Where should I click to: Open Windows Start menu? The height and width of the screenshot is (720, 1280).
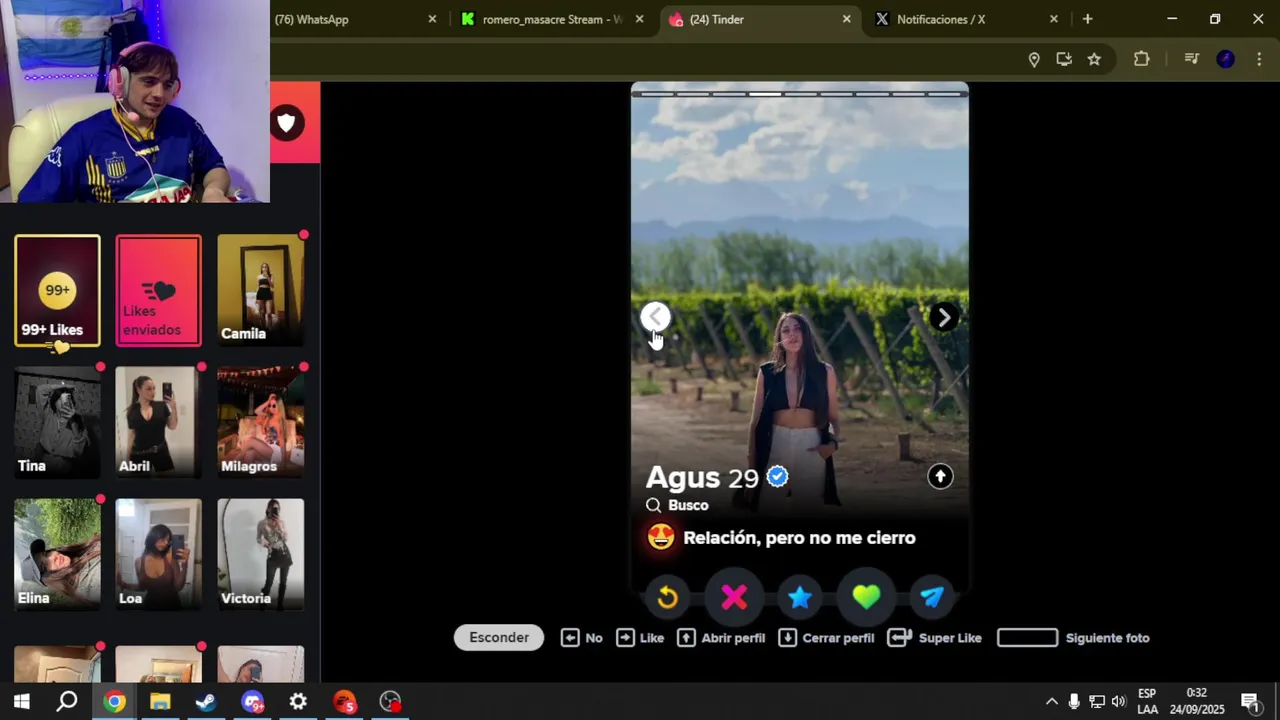pyautogui.click(x=21, y=701)
